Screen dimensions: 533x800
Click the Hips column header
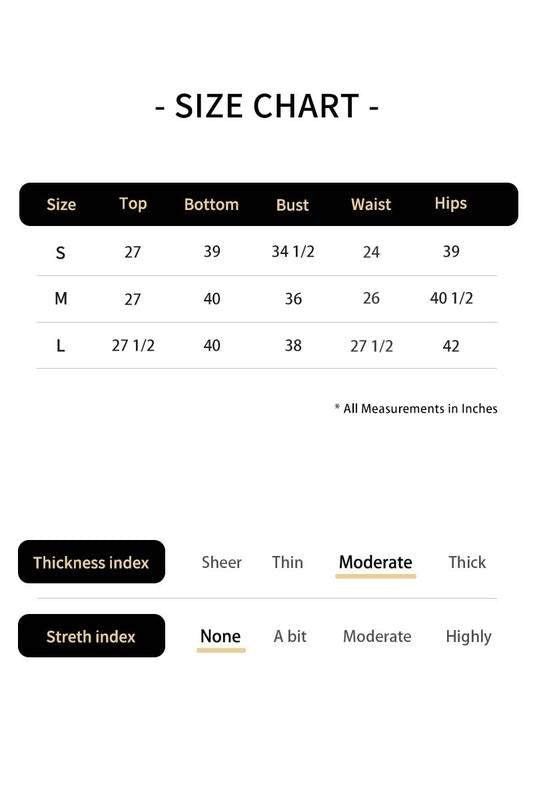[x=451, y=204]
